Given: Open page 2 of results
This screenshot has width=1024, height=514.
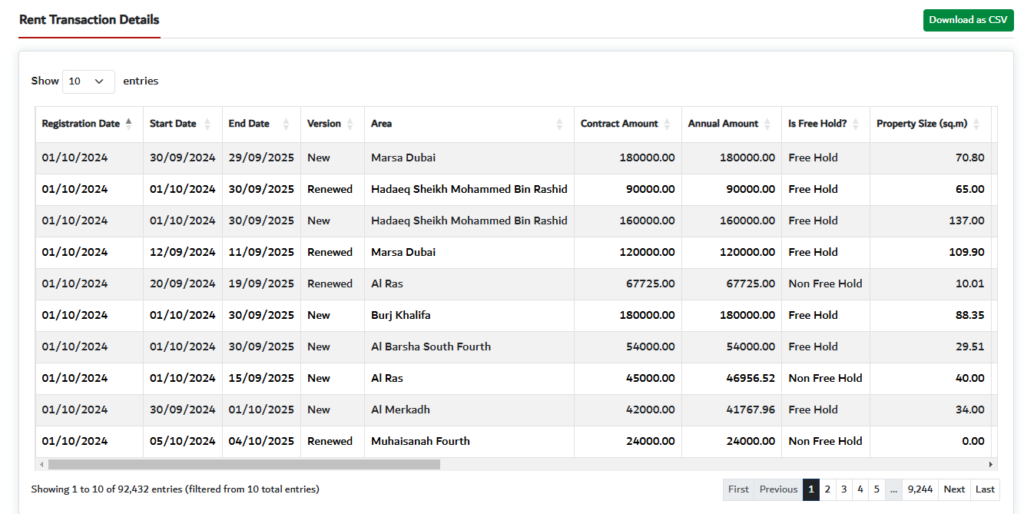Looking at the screenshot, I should 827,489.
